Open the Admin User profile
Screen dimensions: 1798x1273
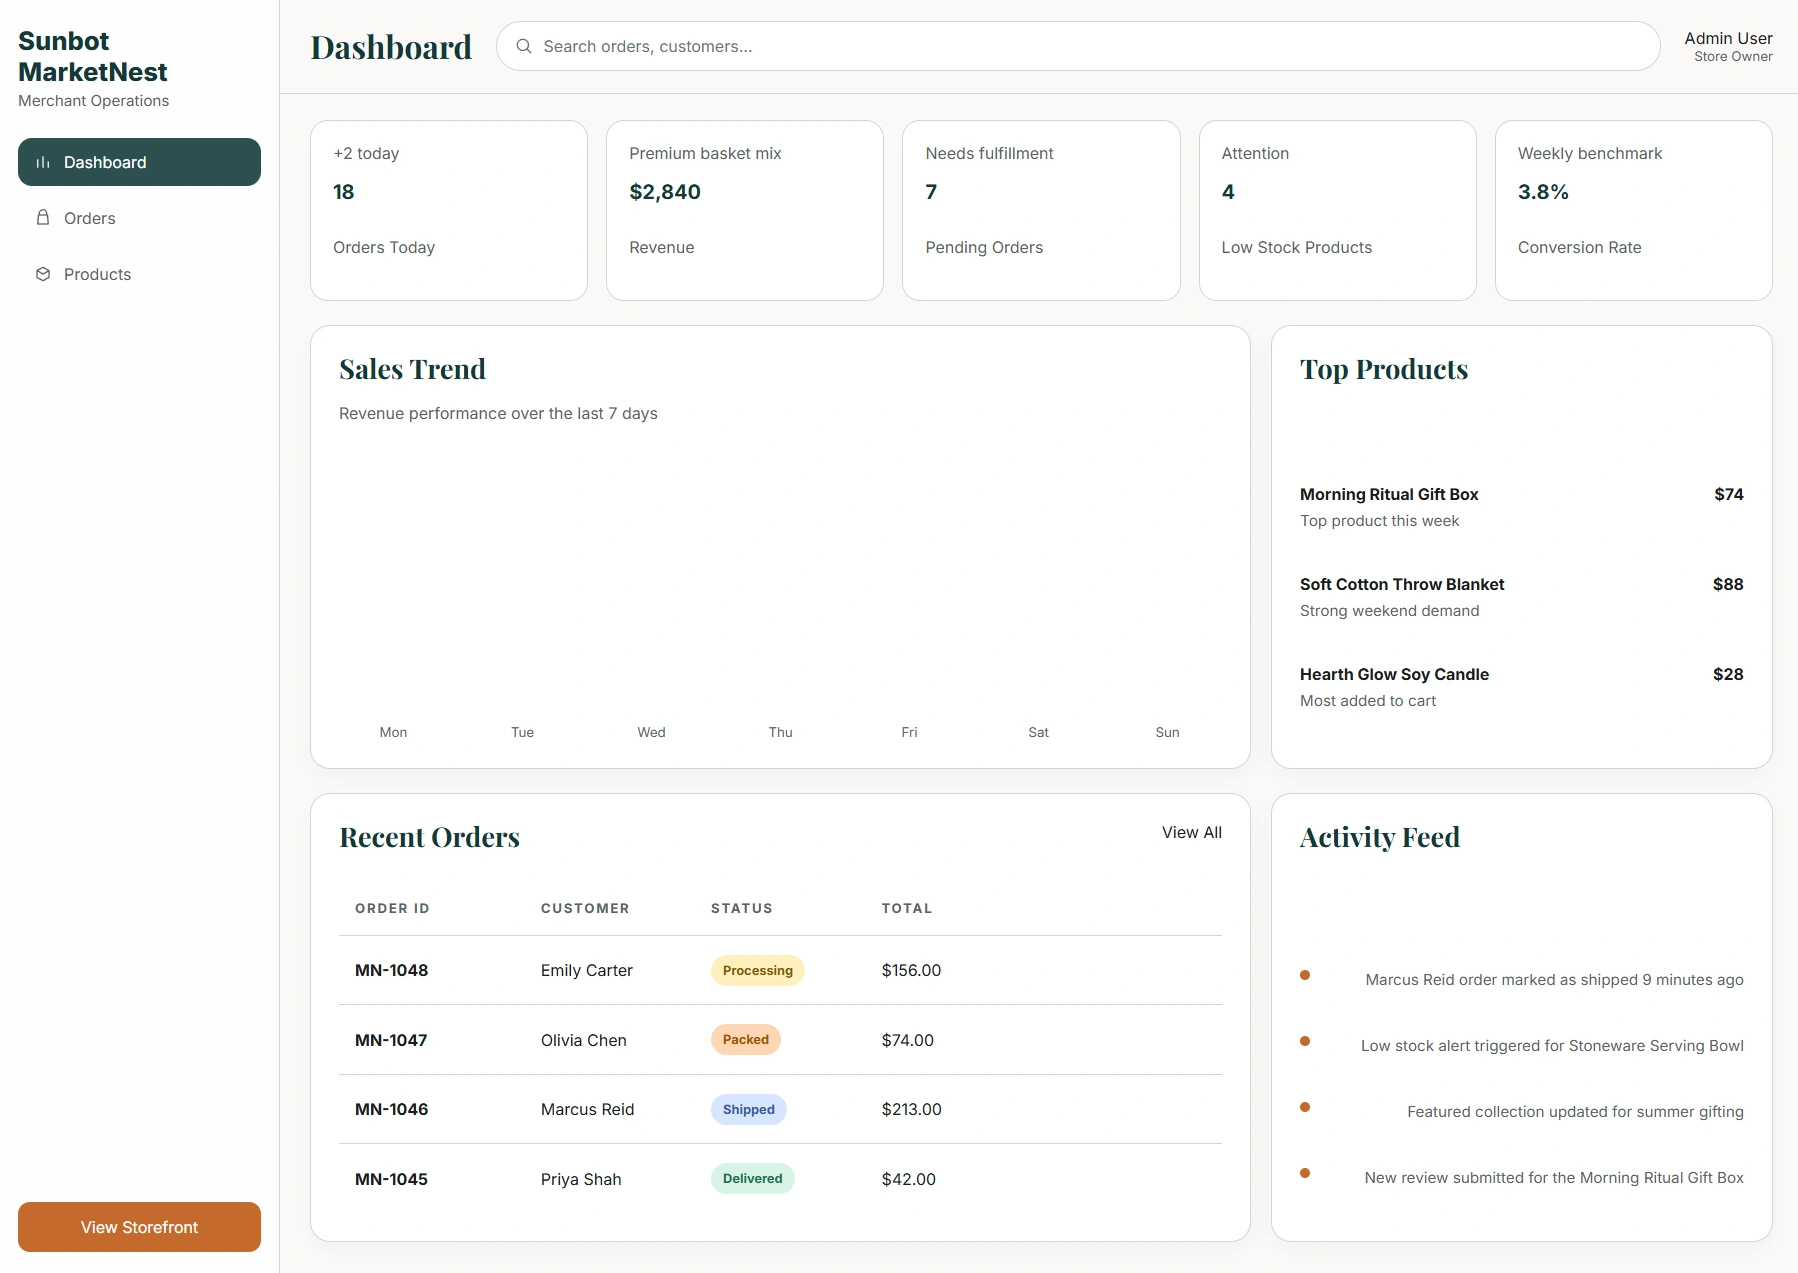pos(1728,46)
